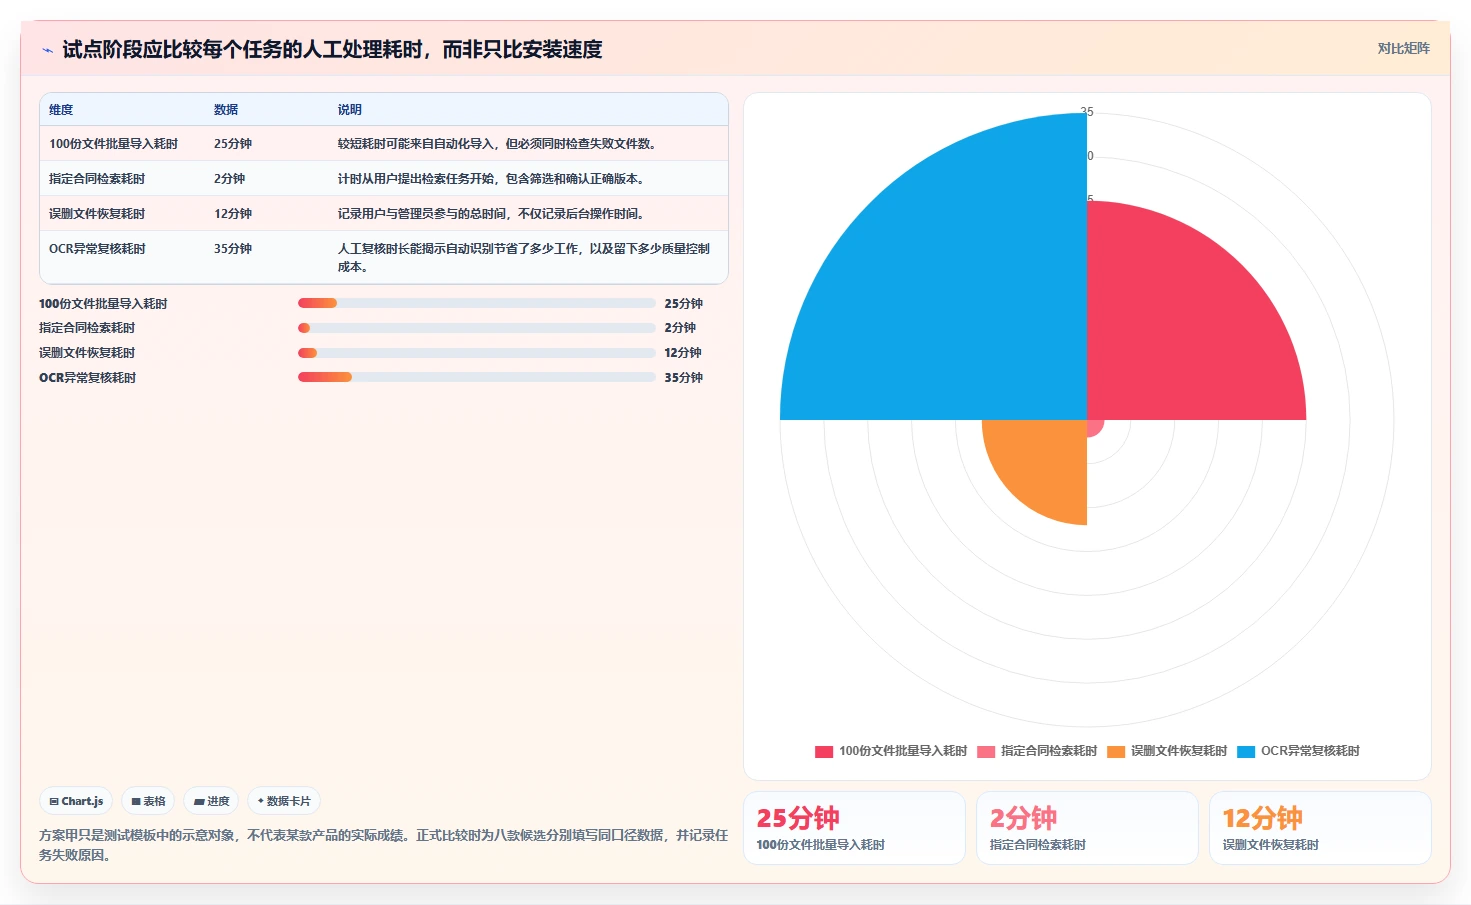1471x905 pixels.
Task: Click the lightning icon beside the title
Action: coord(47,50)
